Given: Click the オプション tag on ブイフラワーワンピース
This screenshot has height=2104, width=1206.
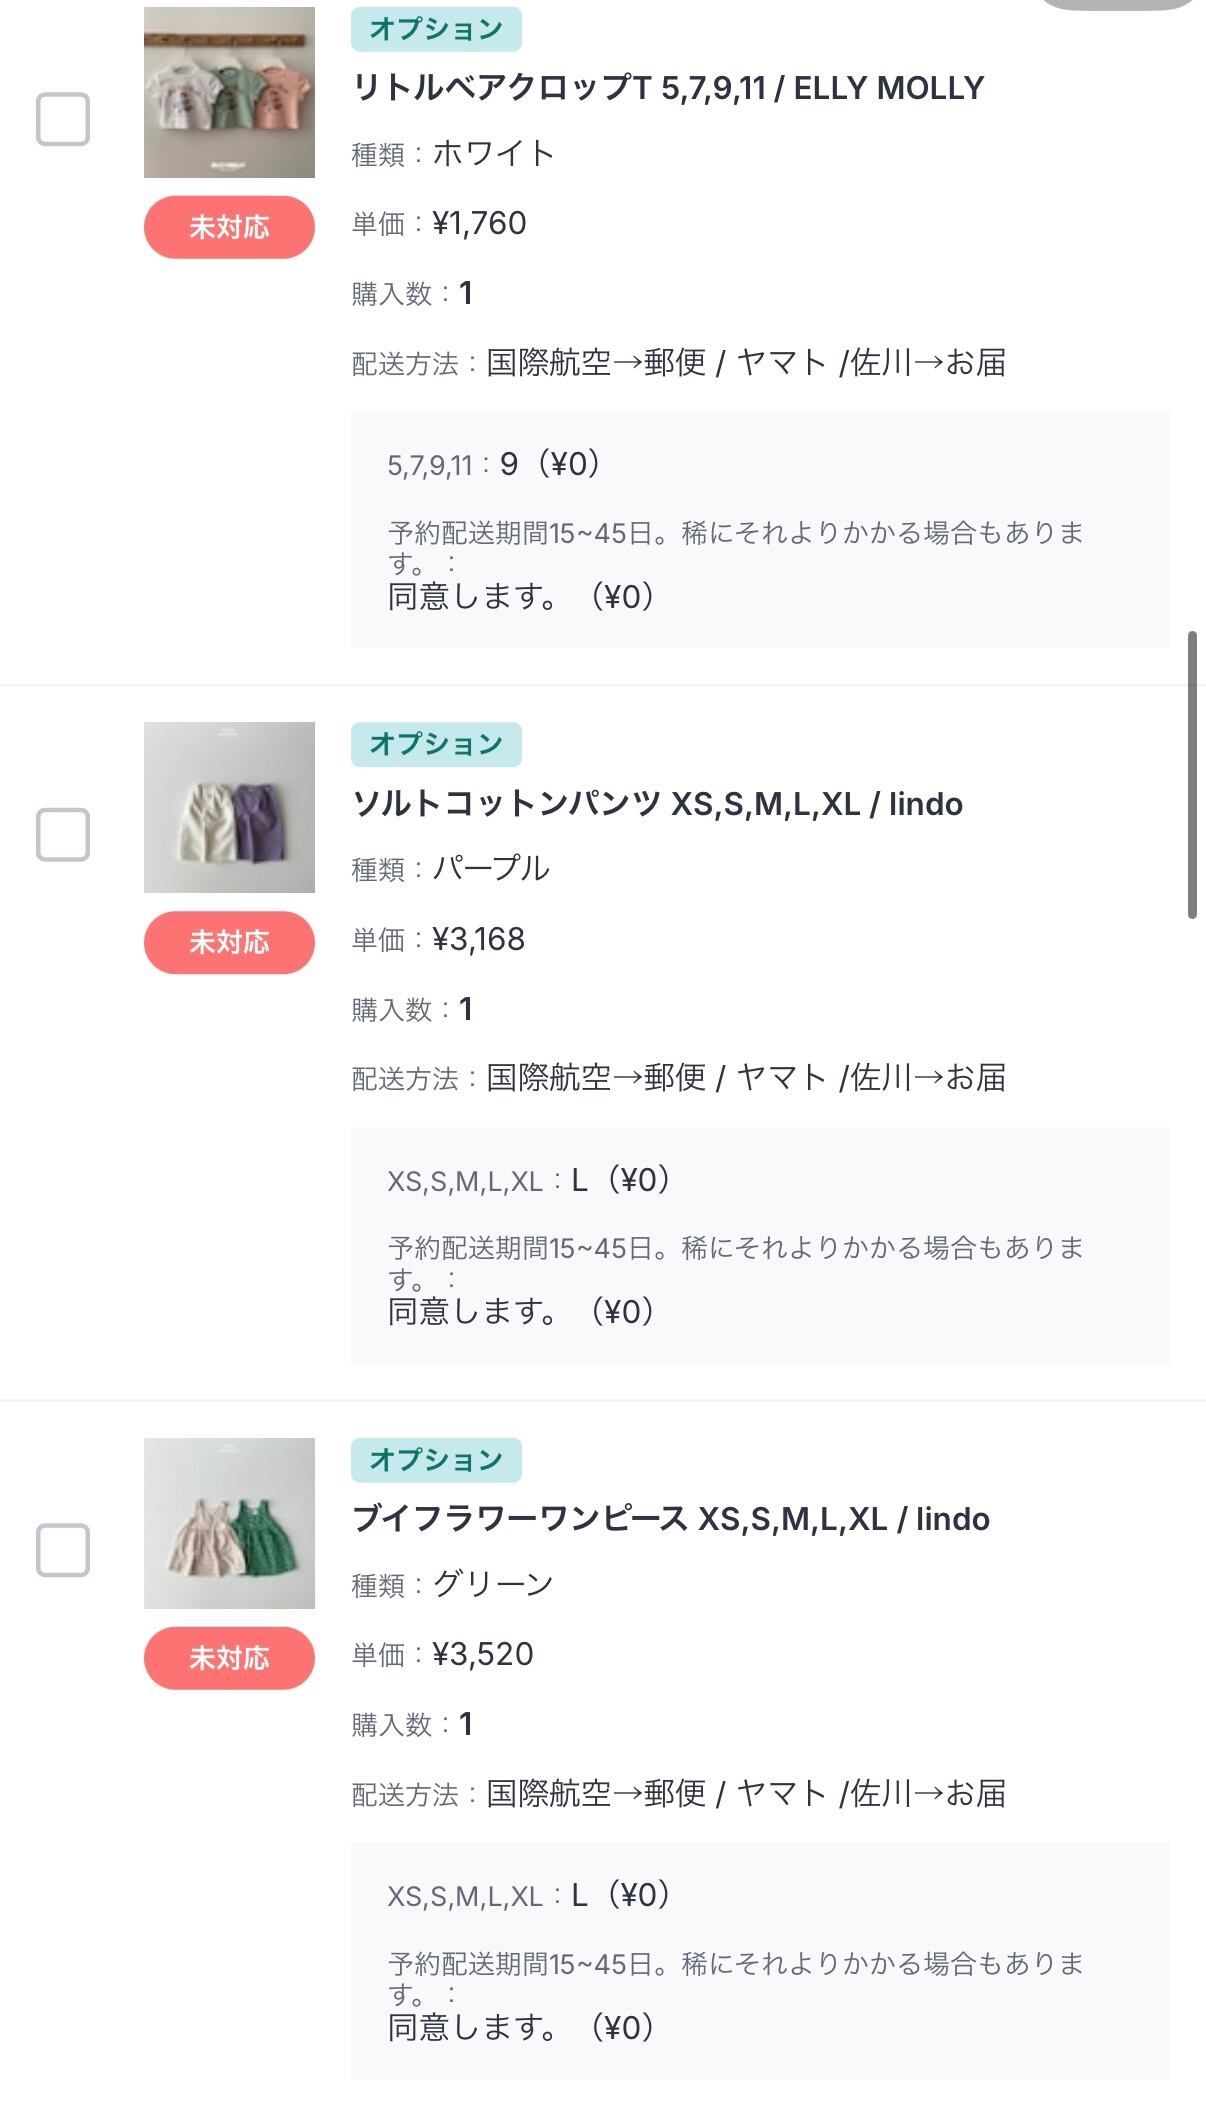Looking at the screenshot, I should coord(436,1460).
